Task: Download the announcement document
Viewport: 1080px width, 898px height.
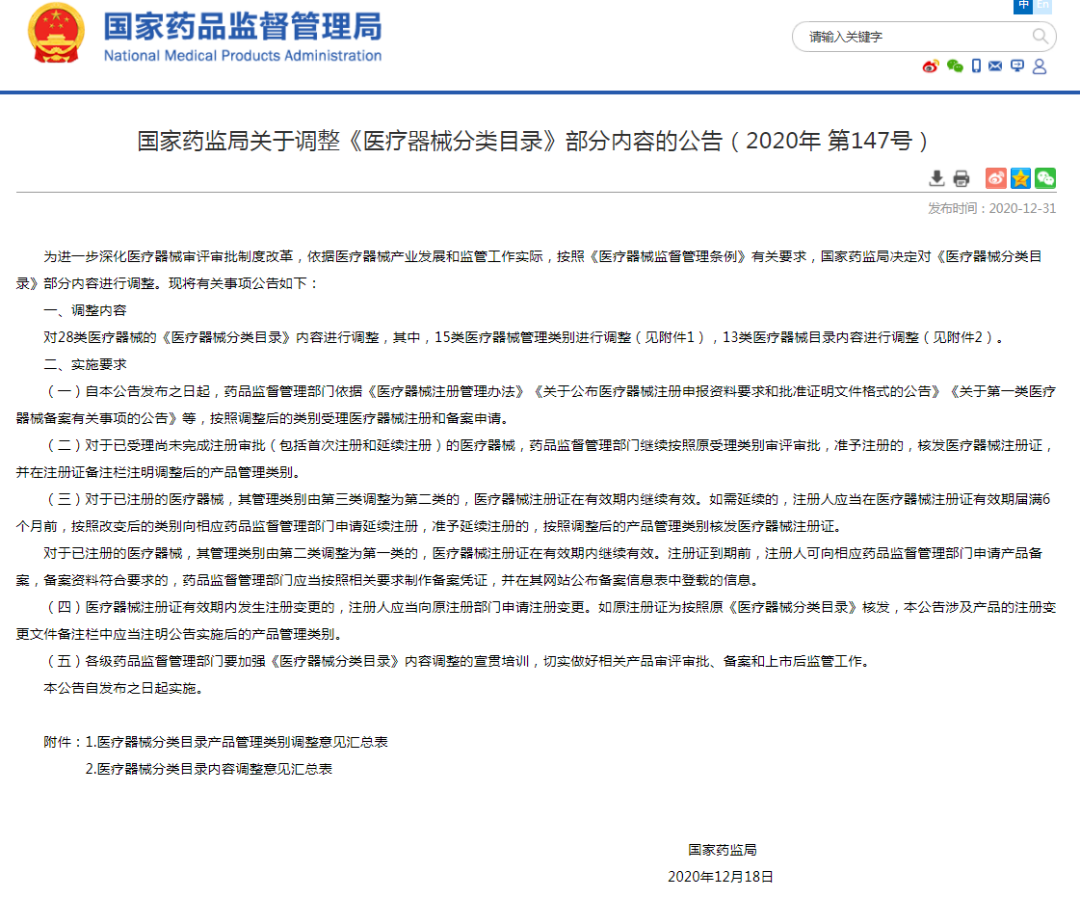Action: coord(937,177)
